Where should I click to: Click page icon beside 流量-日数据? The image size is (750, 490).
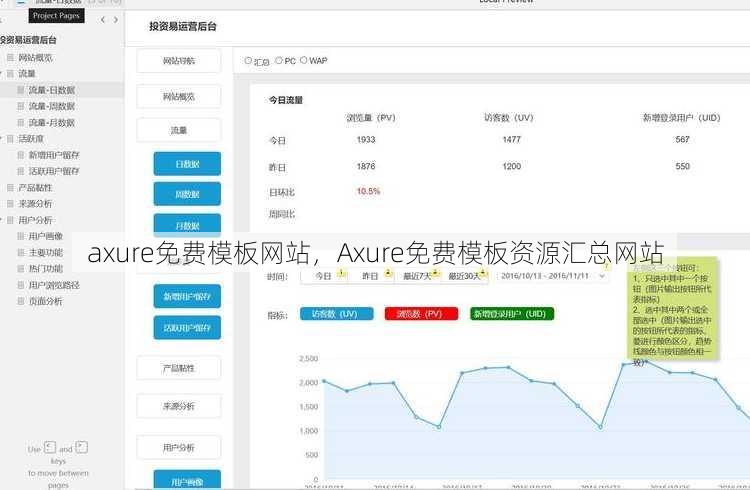coord(21,90)
